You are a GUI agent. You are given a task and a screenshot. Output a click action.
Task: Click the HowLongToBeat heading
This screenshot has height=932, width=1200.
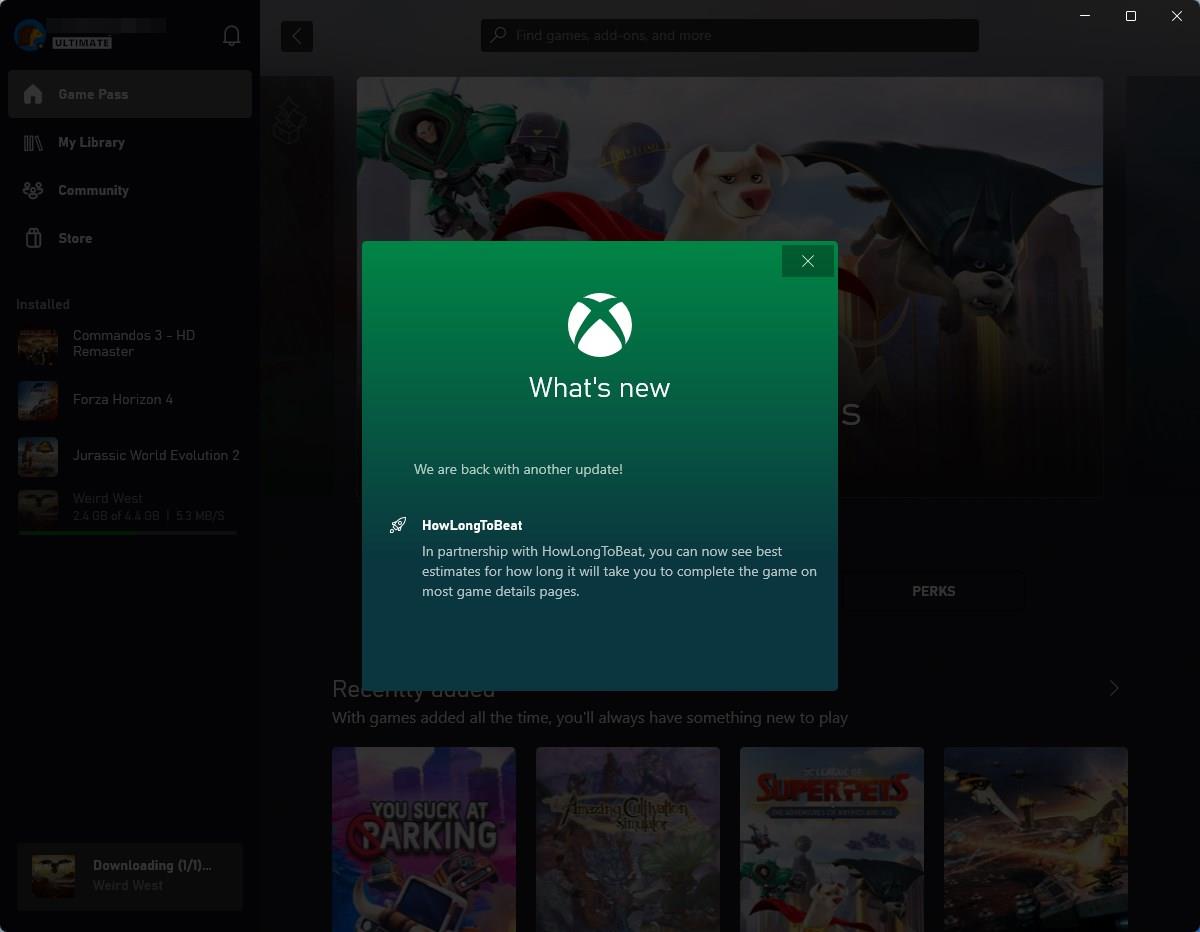(x=472, y=525)
